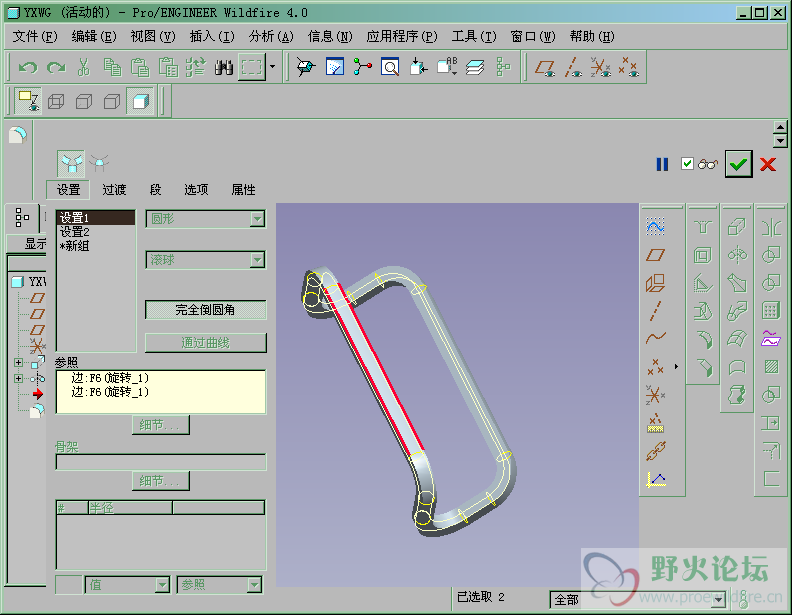Select the no hidden display cube
792x615 pixels.
coord(112,101)
